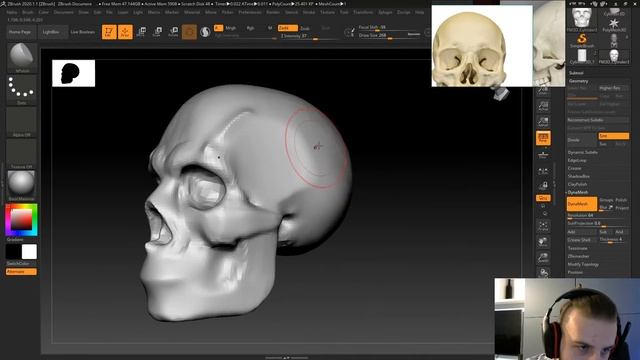The height and width of the screenshot is (360, 640).
Task: Click the sculptris-style S circle icon
Action: point(205,32)
